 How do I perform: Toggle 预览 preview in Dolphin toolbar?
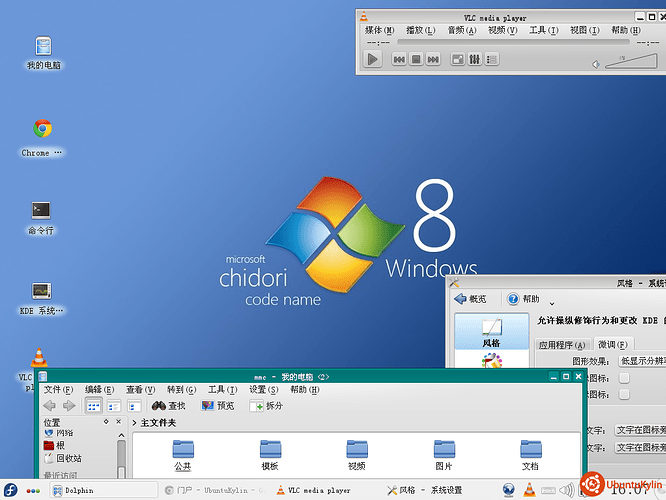pos(218,406)
